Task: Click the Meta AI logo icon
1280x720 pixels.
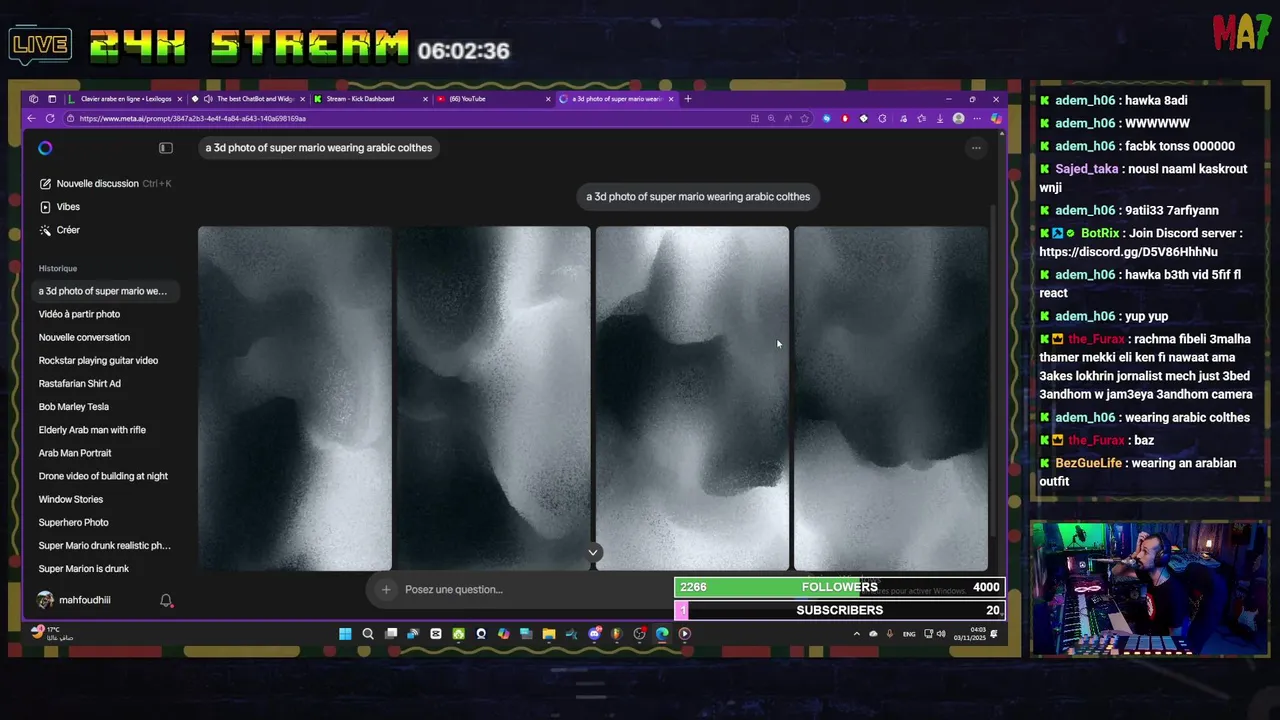Action: 45,148
